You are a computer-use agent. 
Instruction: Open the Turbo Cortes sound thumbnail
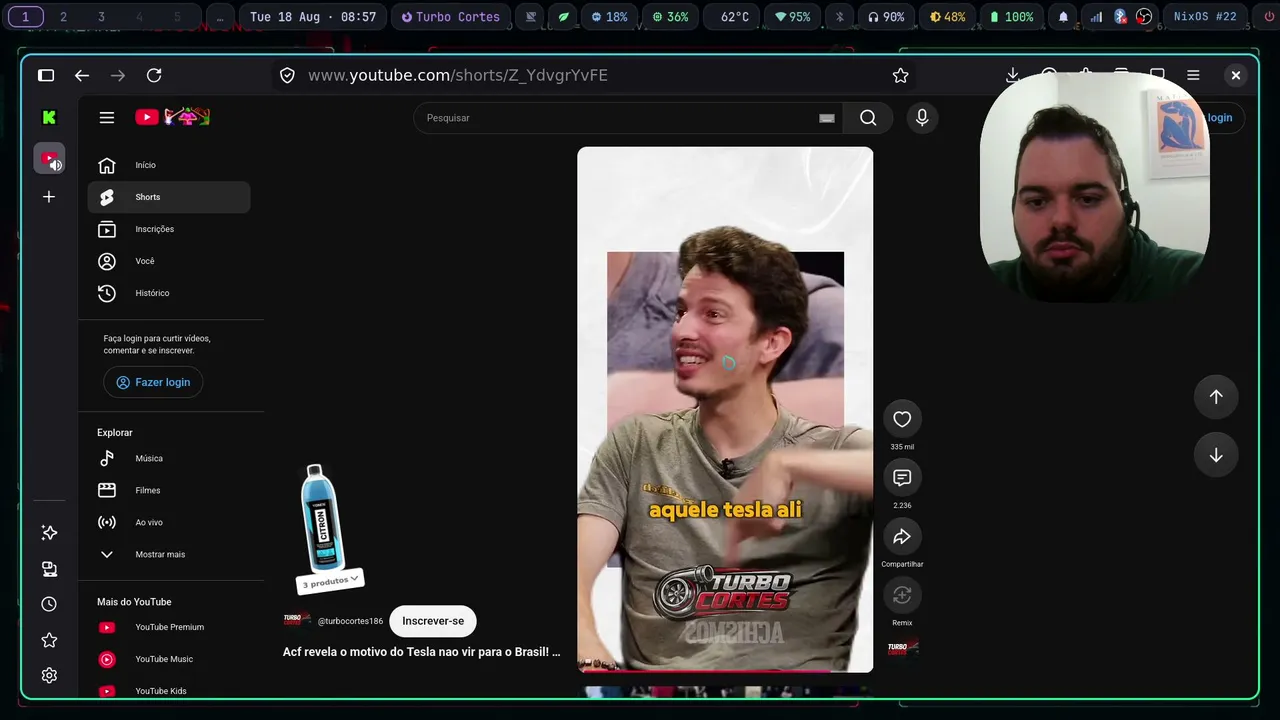[902, 648]
